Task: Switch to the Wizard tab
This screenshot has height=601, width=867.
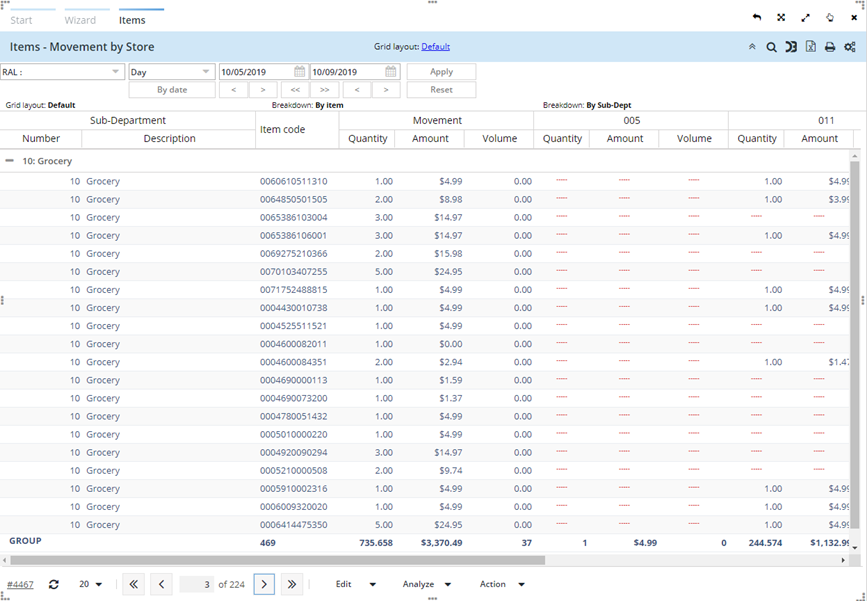Action: tap(80, 20)
